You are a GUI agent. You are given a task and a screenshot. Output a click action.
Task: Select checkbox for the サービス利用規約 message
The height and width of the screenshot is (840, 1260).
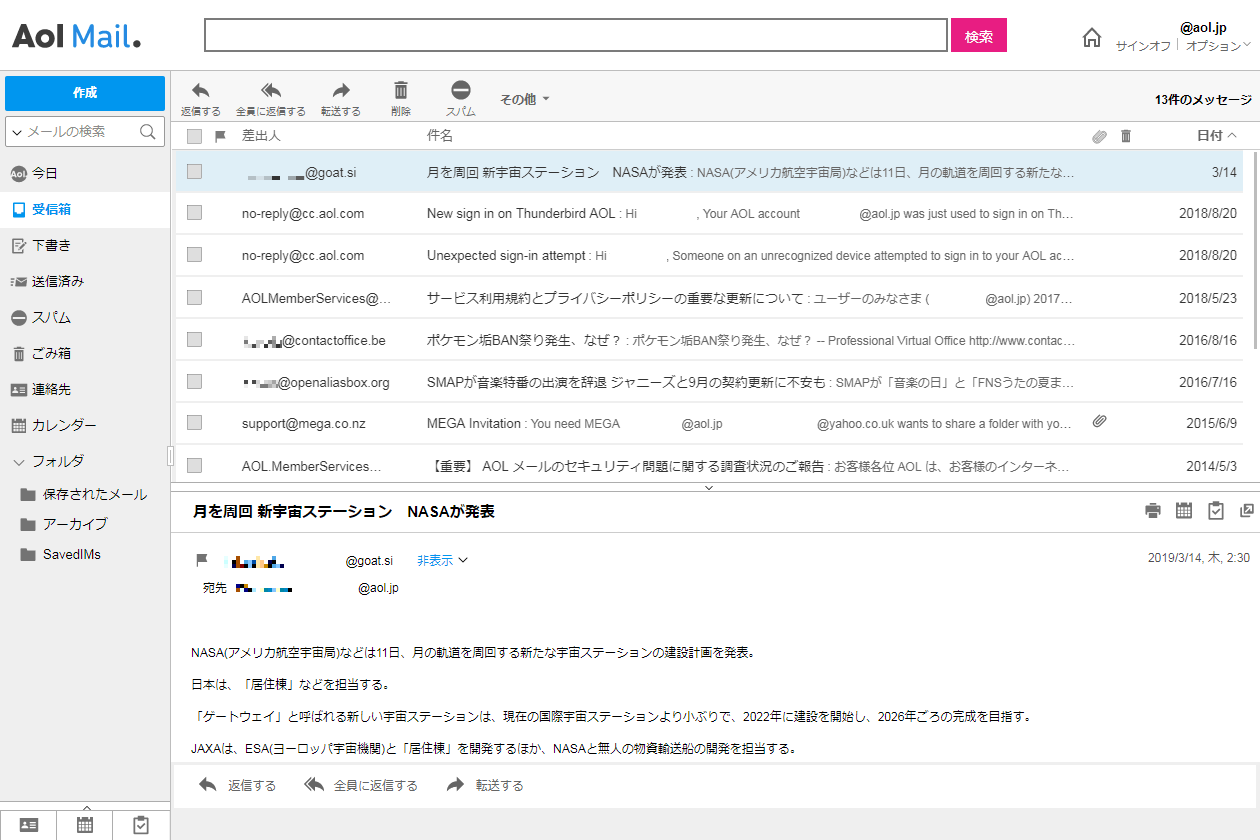pyautogui.click(x=194, y=297)
